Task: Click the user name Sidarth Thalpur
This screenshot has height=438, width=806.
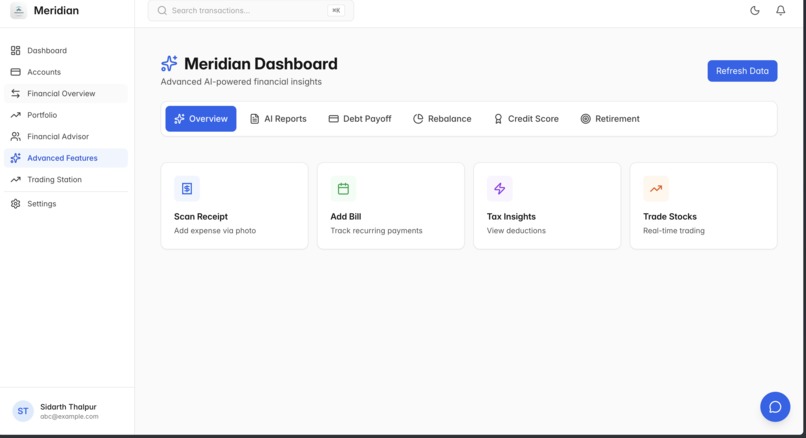Action: coord(68,407)
